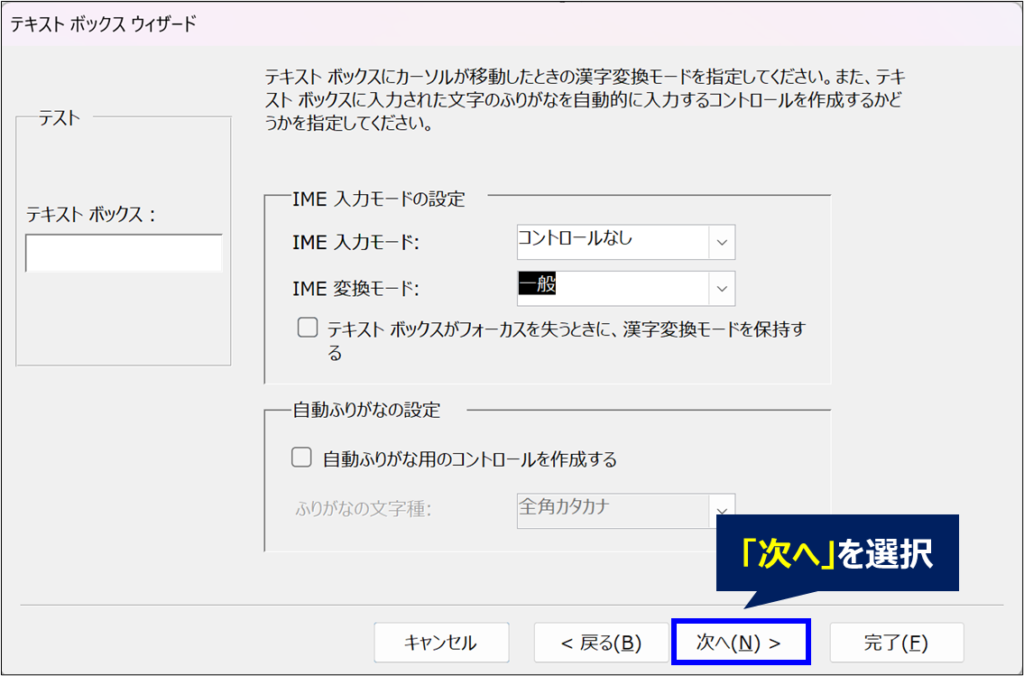Click the 全角カタカナ combo box field
The image size is (1024, 676).
coord(610,510)
